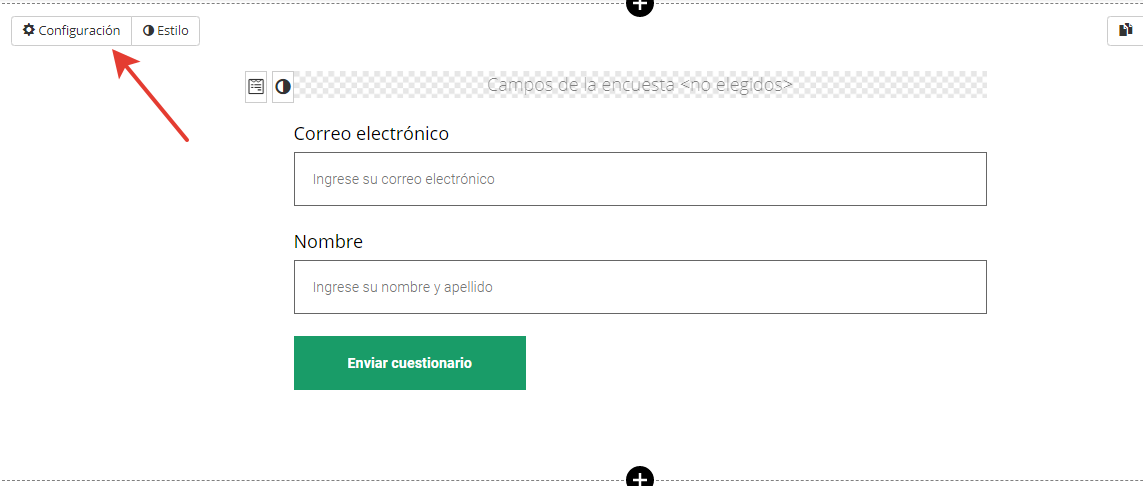Open the Estilo style settings
The height and width of the screenshot is (486, 1143).
click(165, 31)
